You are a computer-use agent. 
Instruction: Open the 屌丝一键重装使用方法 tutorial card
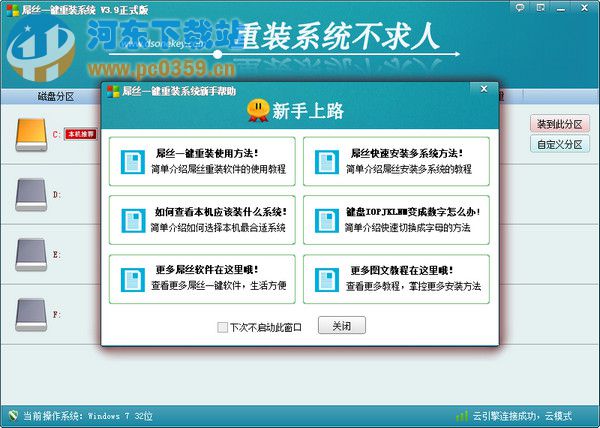click(x=202, y=161)
